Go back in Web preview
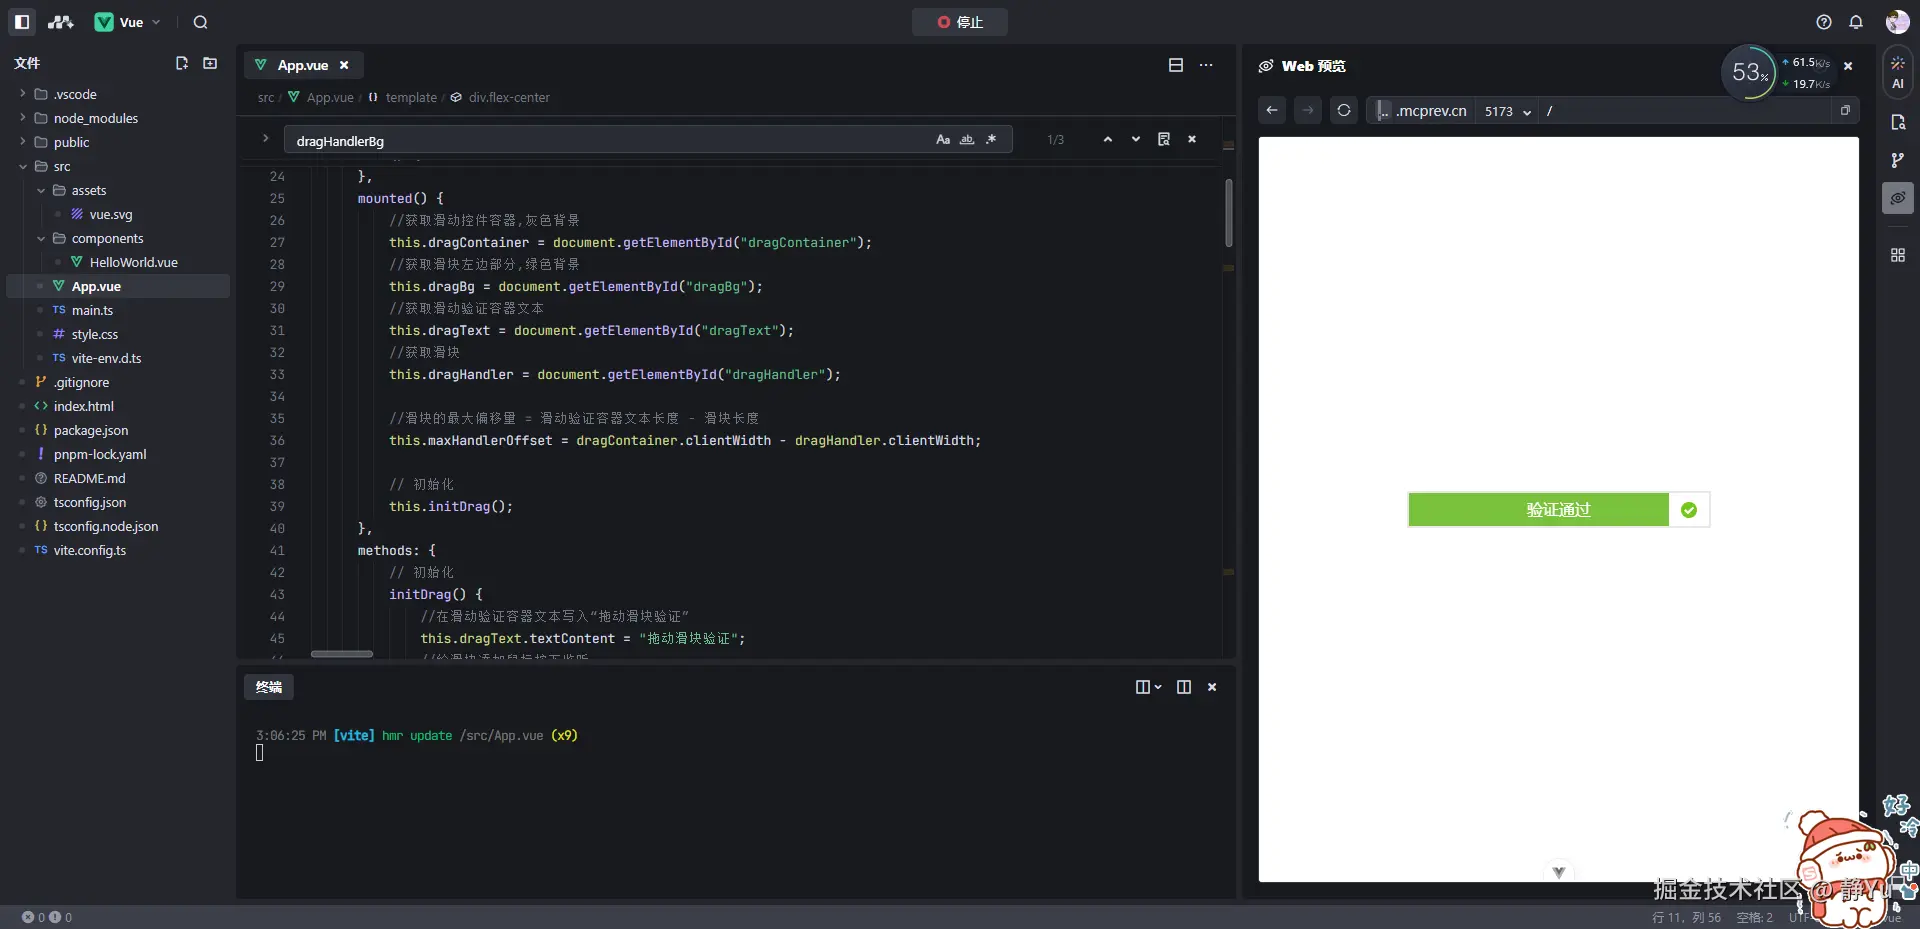Viewport: 1920px width, 929px height. coord(1272,110)
